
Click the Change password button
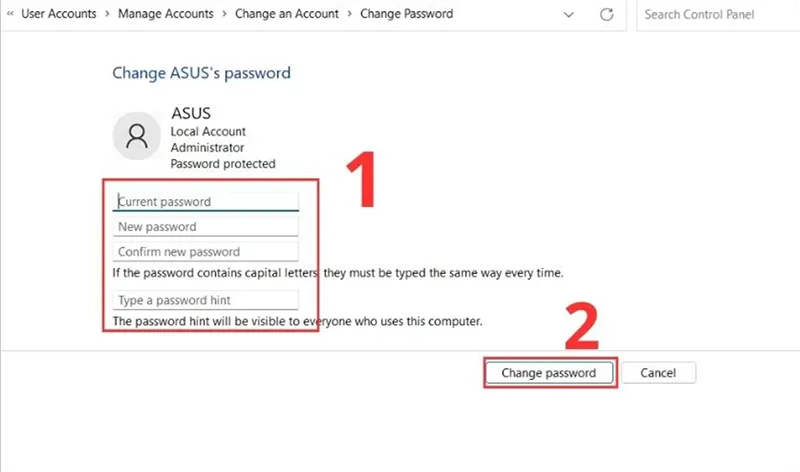click(549, 373)
